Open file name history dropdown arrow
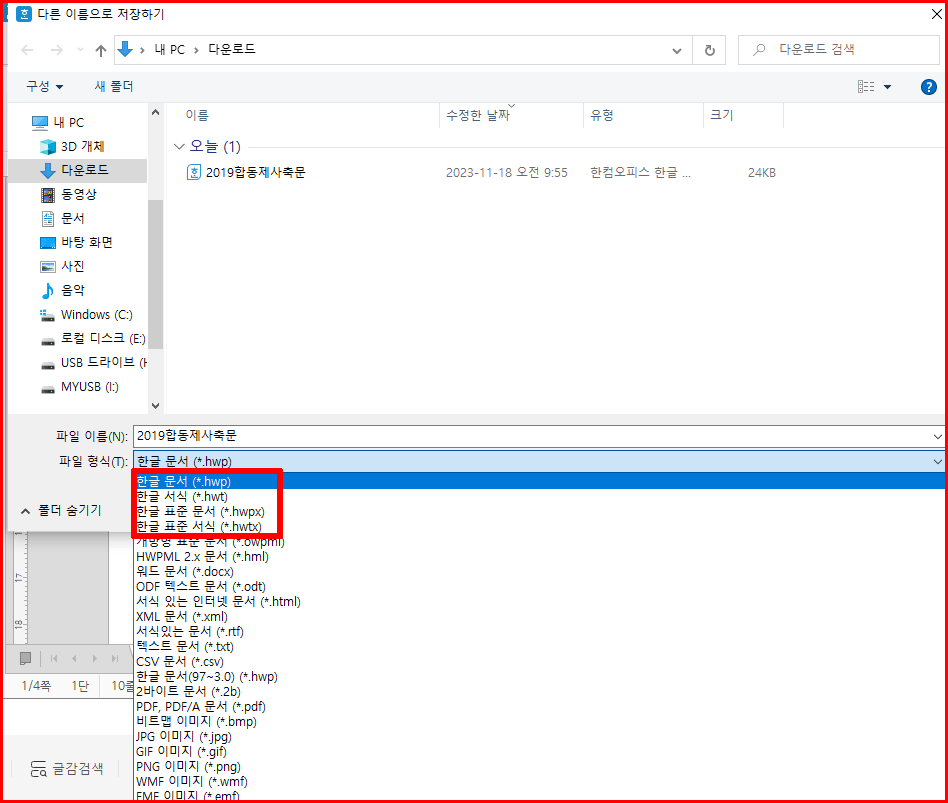Viewport: 948px width, 803px height. (x=937, y=437)
